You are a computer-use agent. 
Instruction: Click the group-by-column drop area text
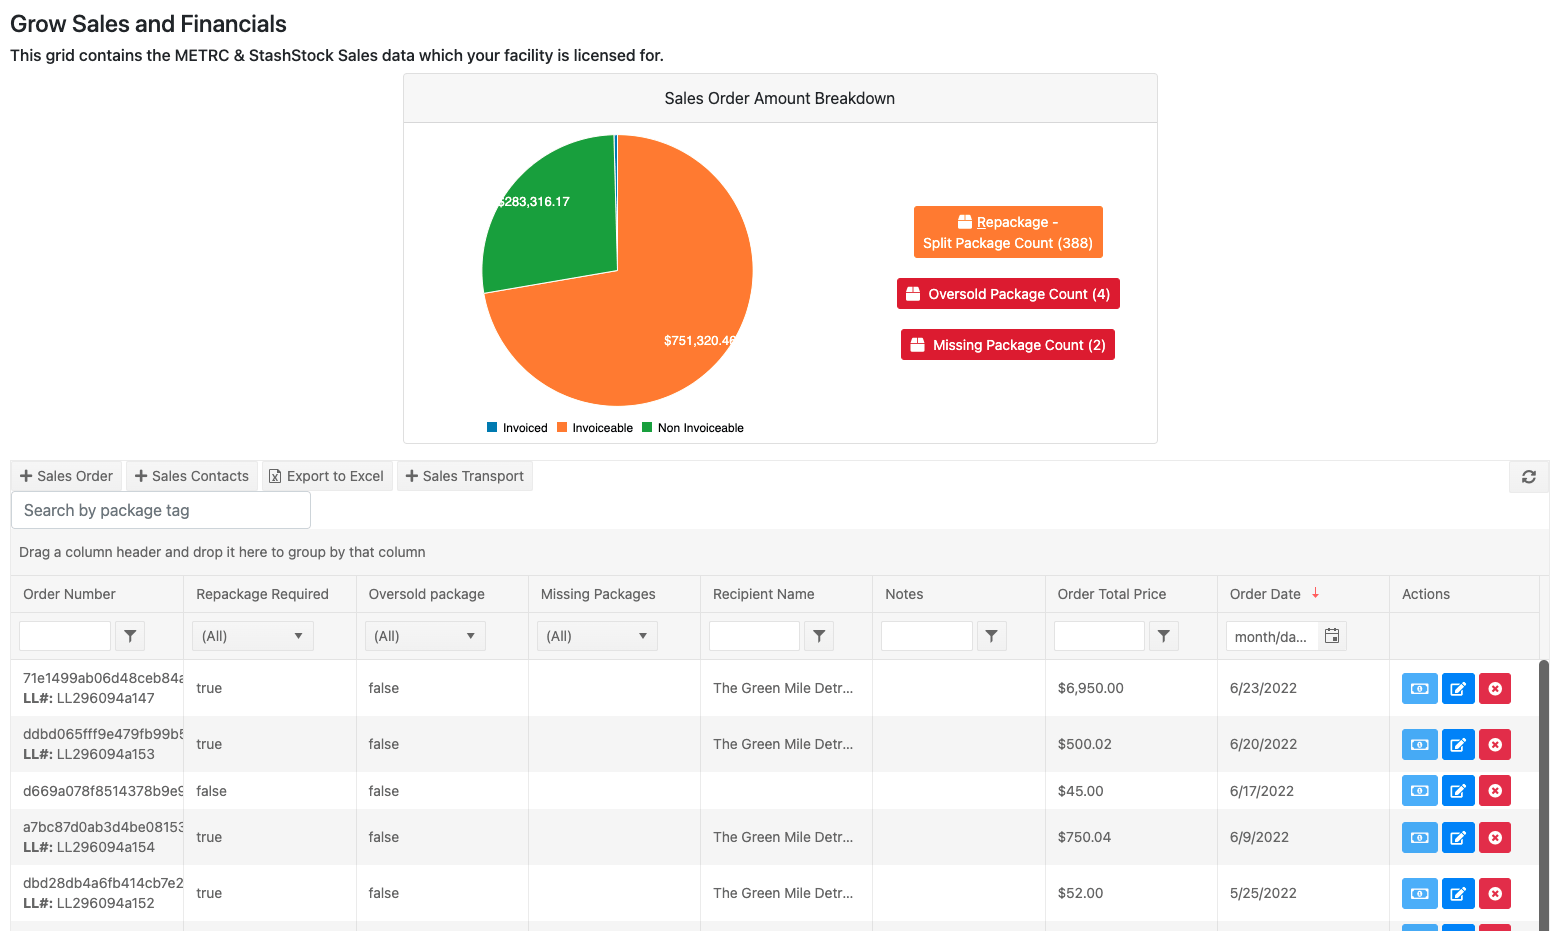click(x=222, y=552)
